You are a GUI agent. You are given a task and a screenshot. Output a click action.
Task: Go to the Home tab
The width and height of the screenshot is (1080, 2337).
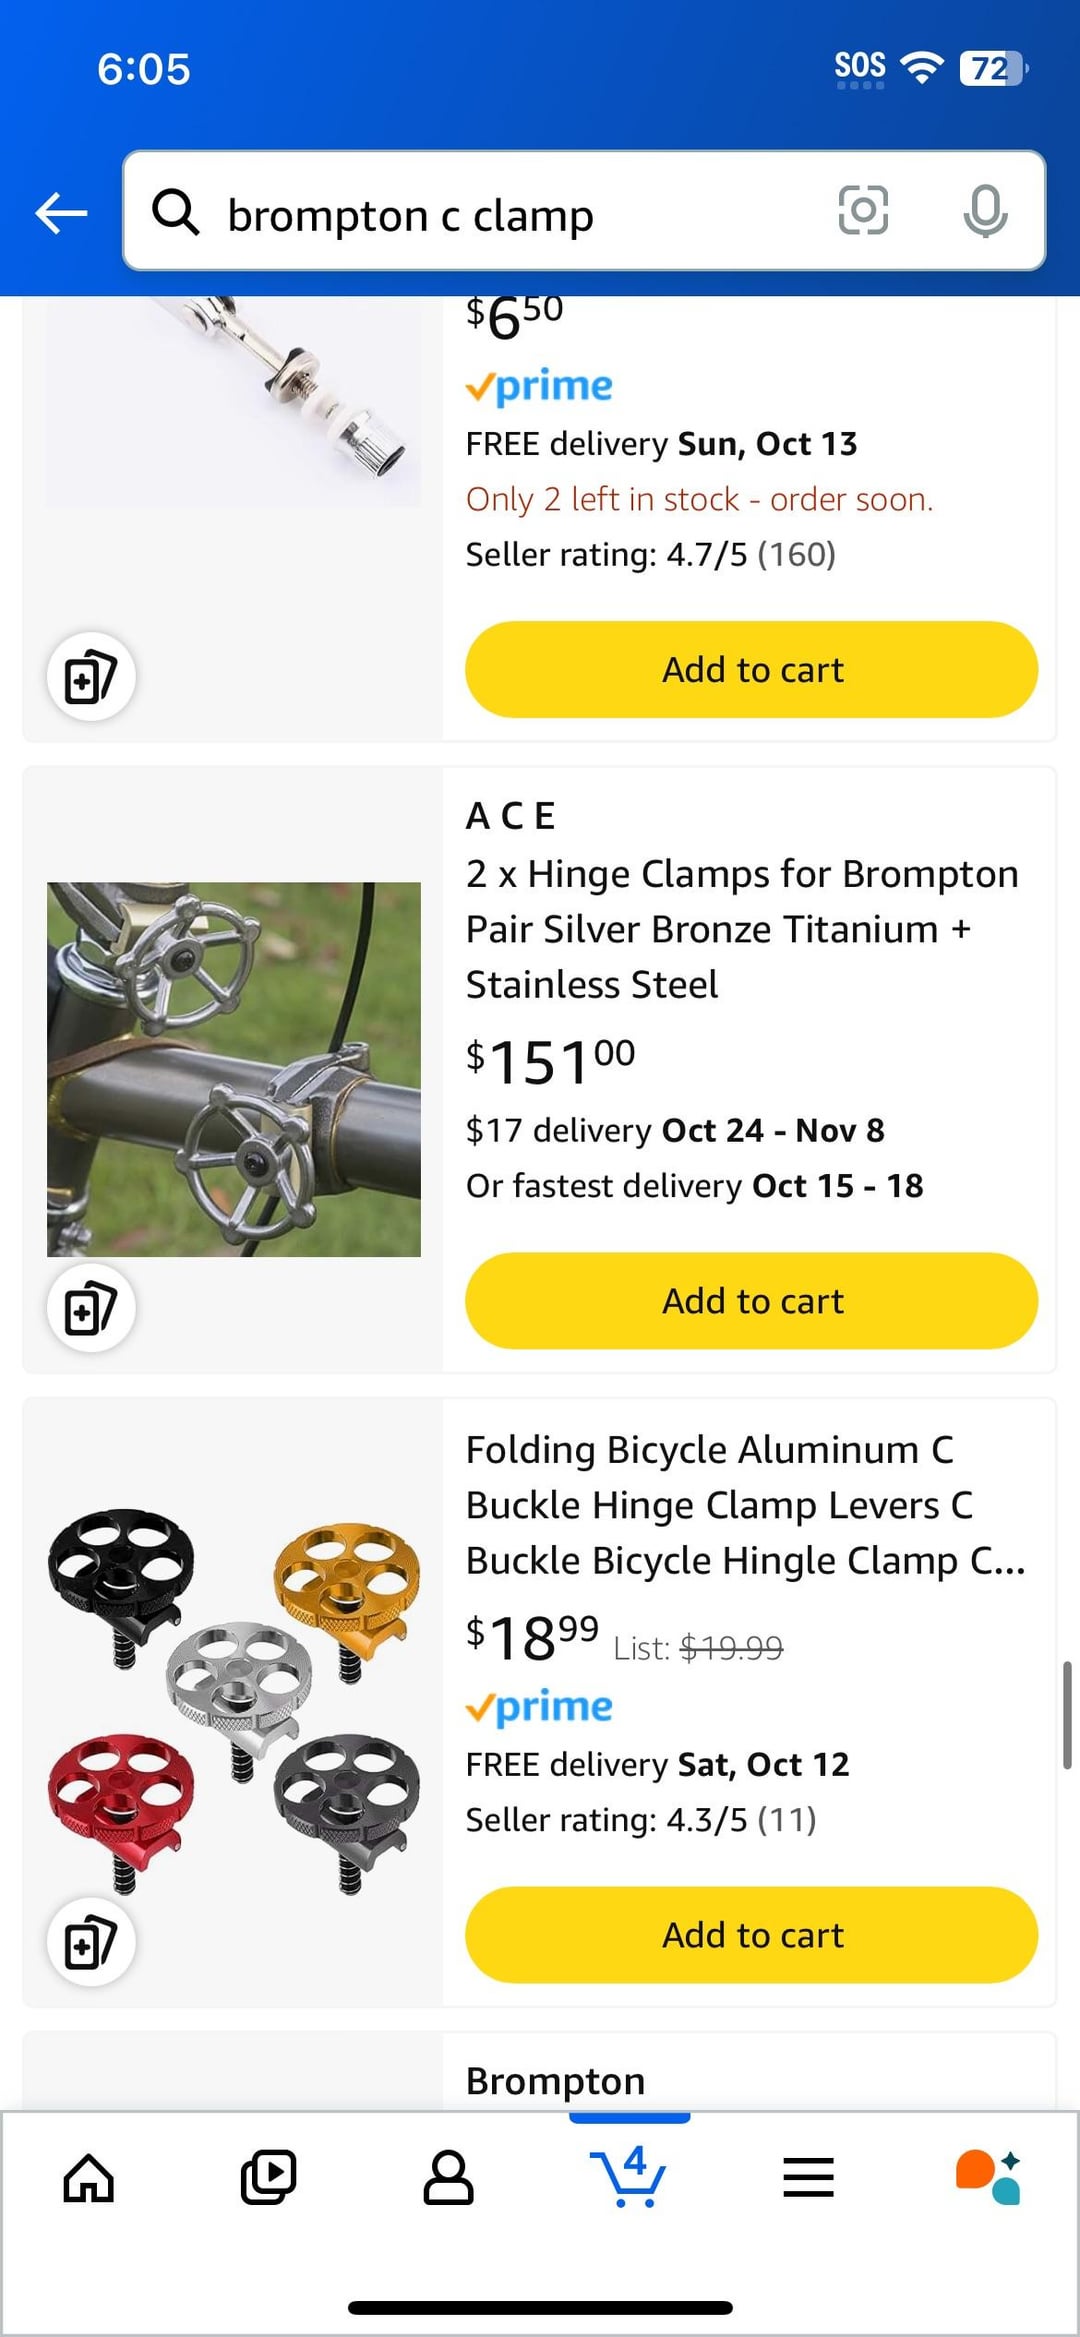click(x=89, y=2176)
